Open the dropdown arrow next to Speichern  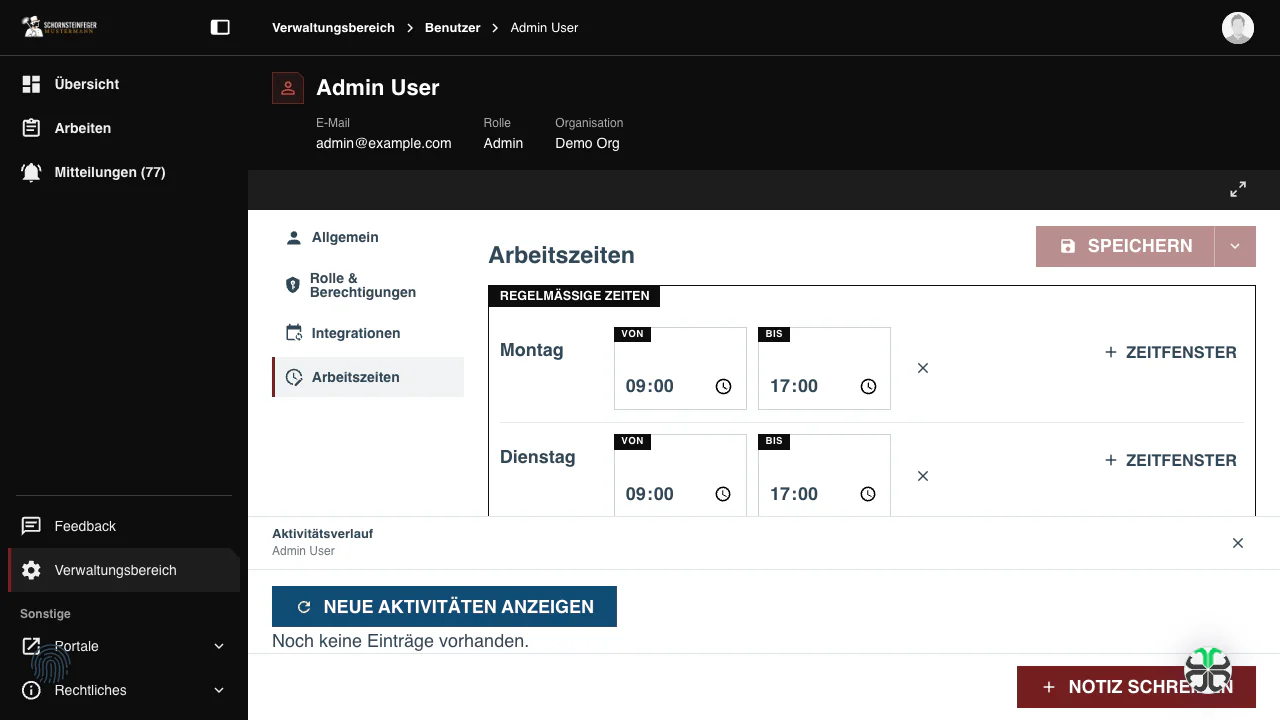(x=1235, y=246)
